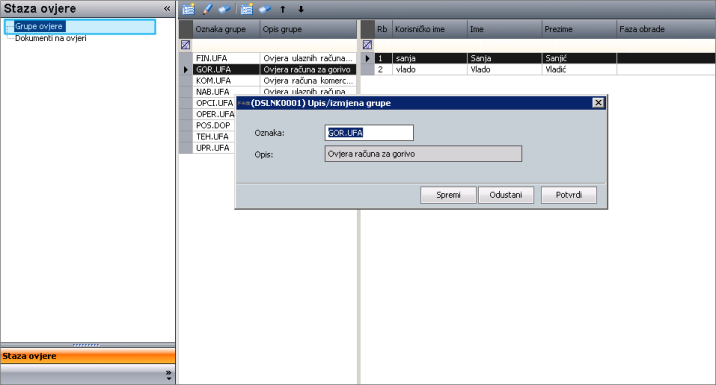Select Grupe ovjere tree node
This screenshot has width=716, height=385.
point(39,26)
